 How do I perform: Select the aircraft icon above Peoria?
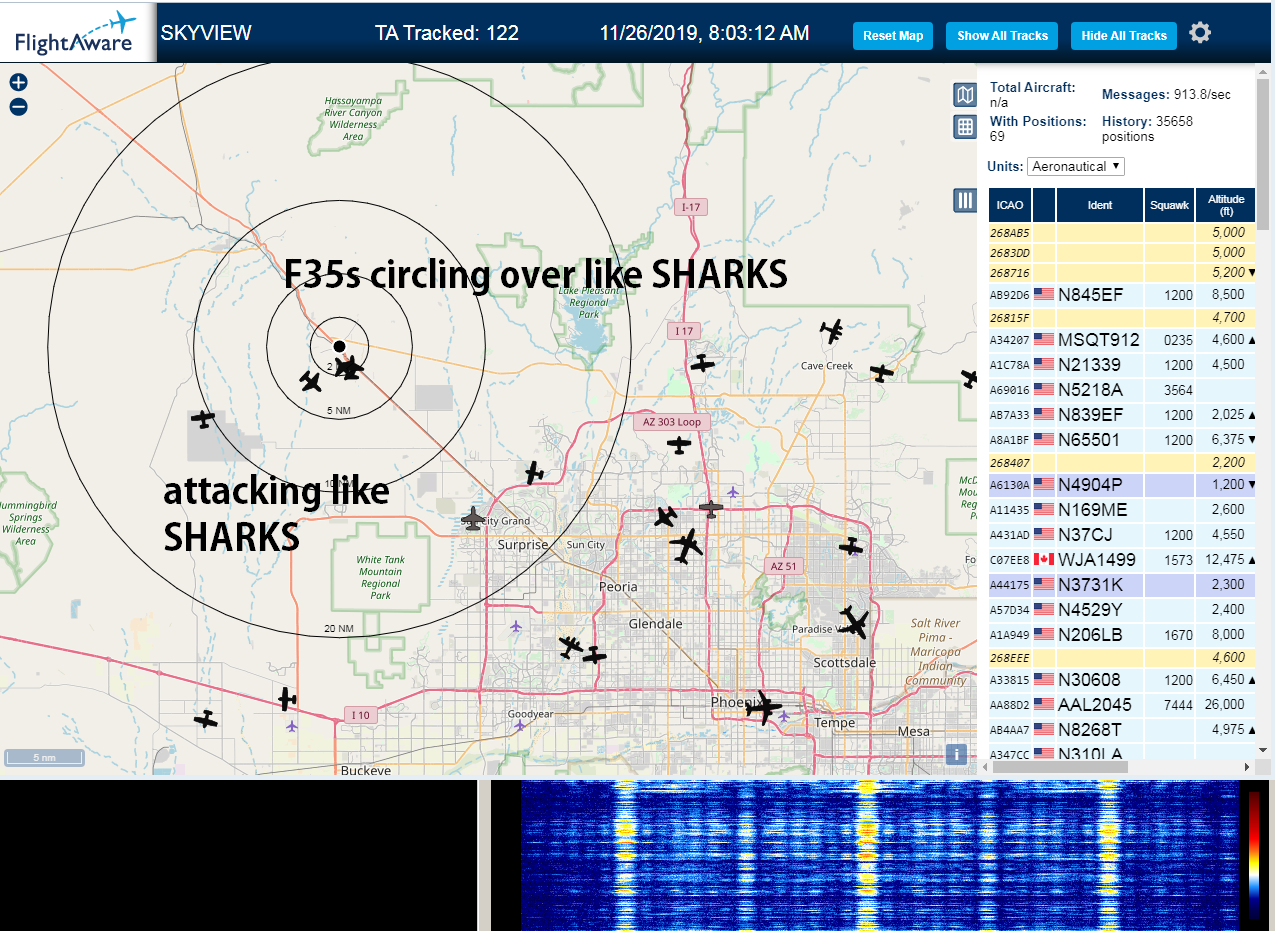(x=687, y=546)
